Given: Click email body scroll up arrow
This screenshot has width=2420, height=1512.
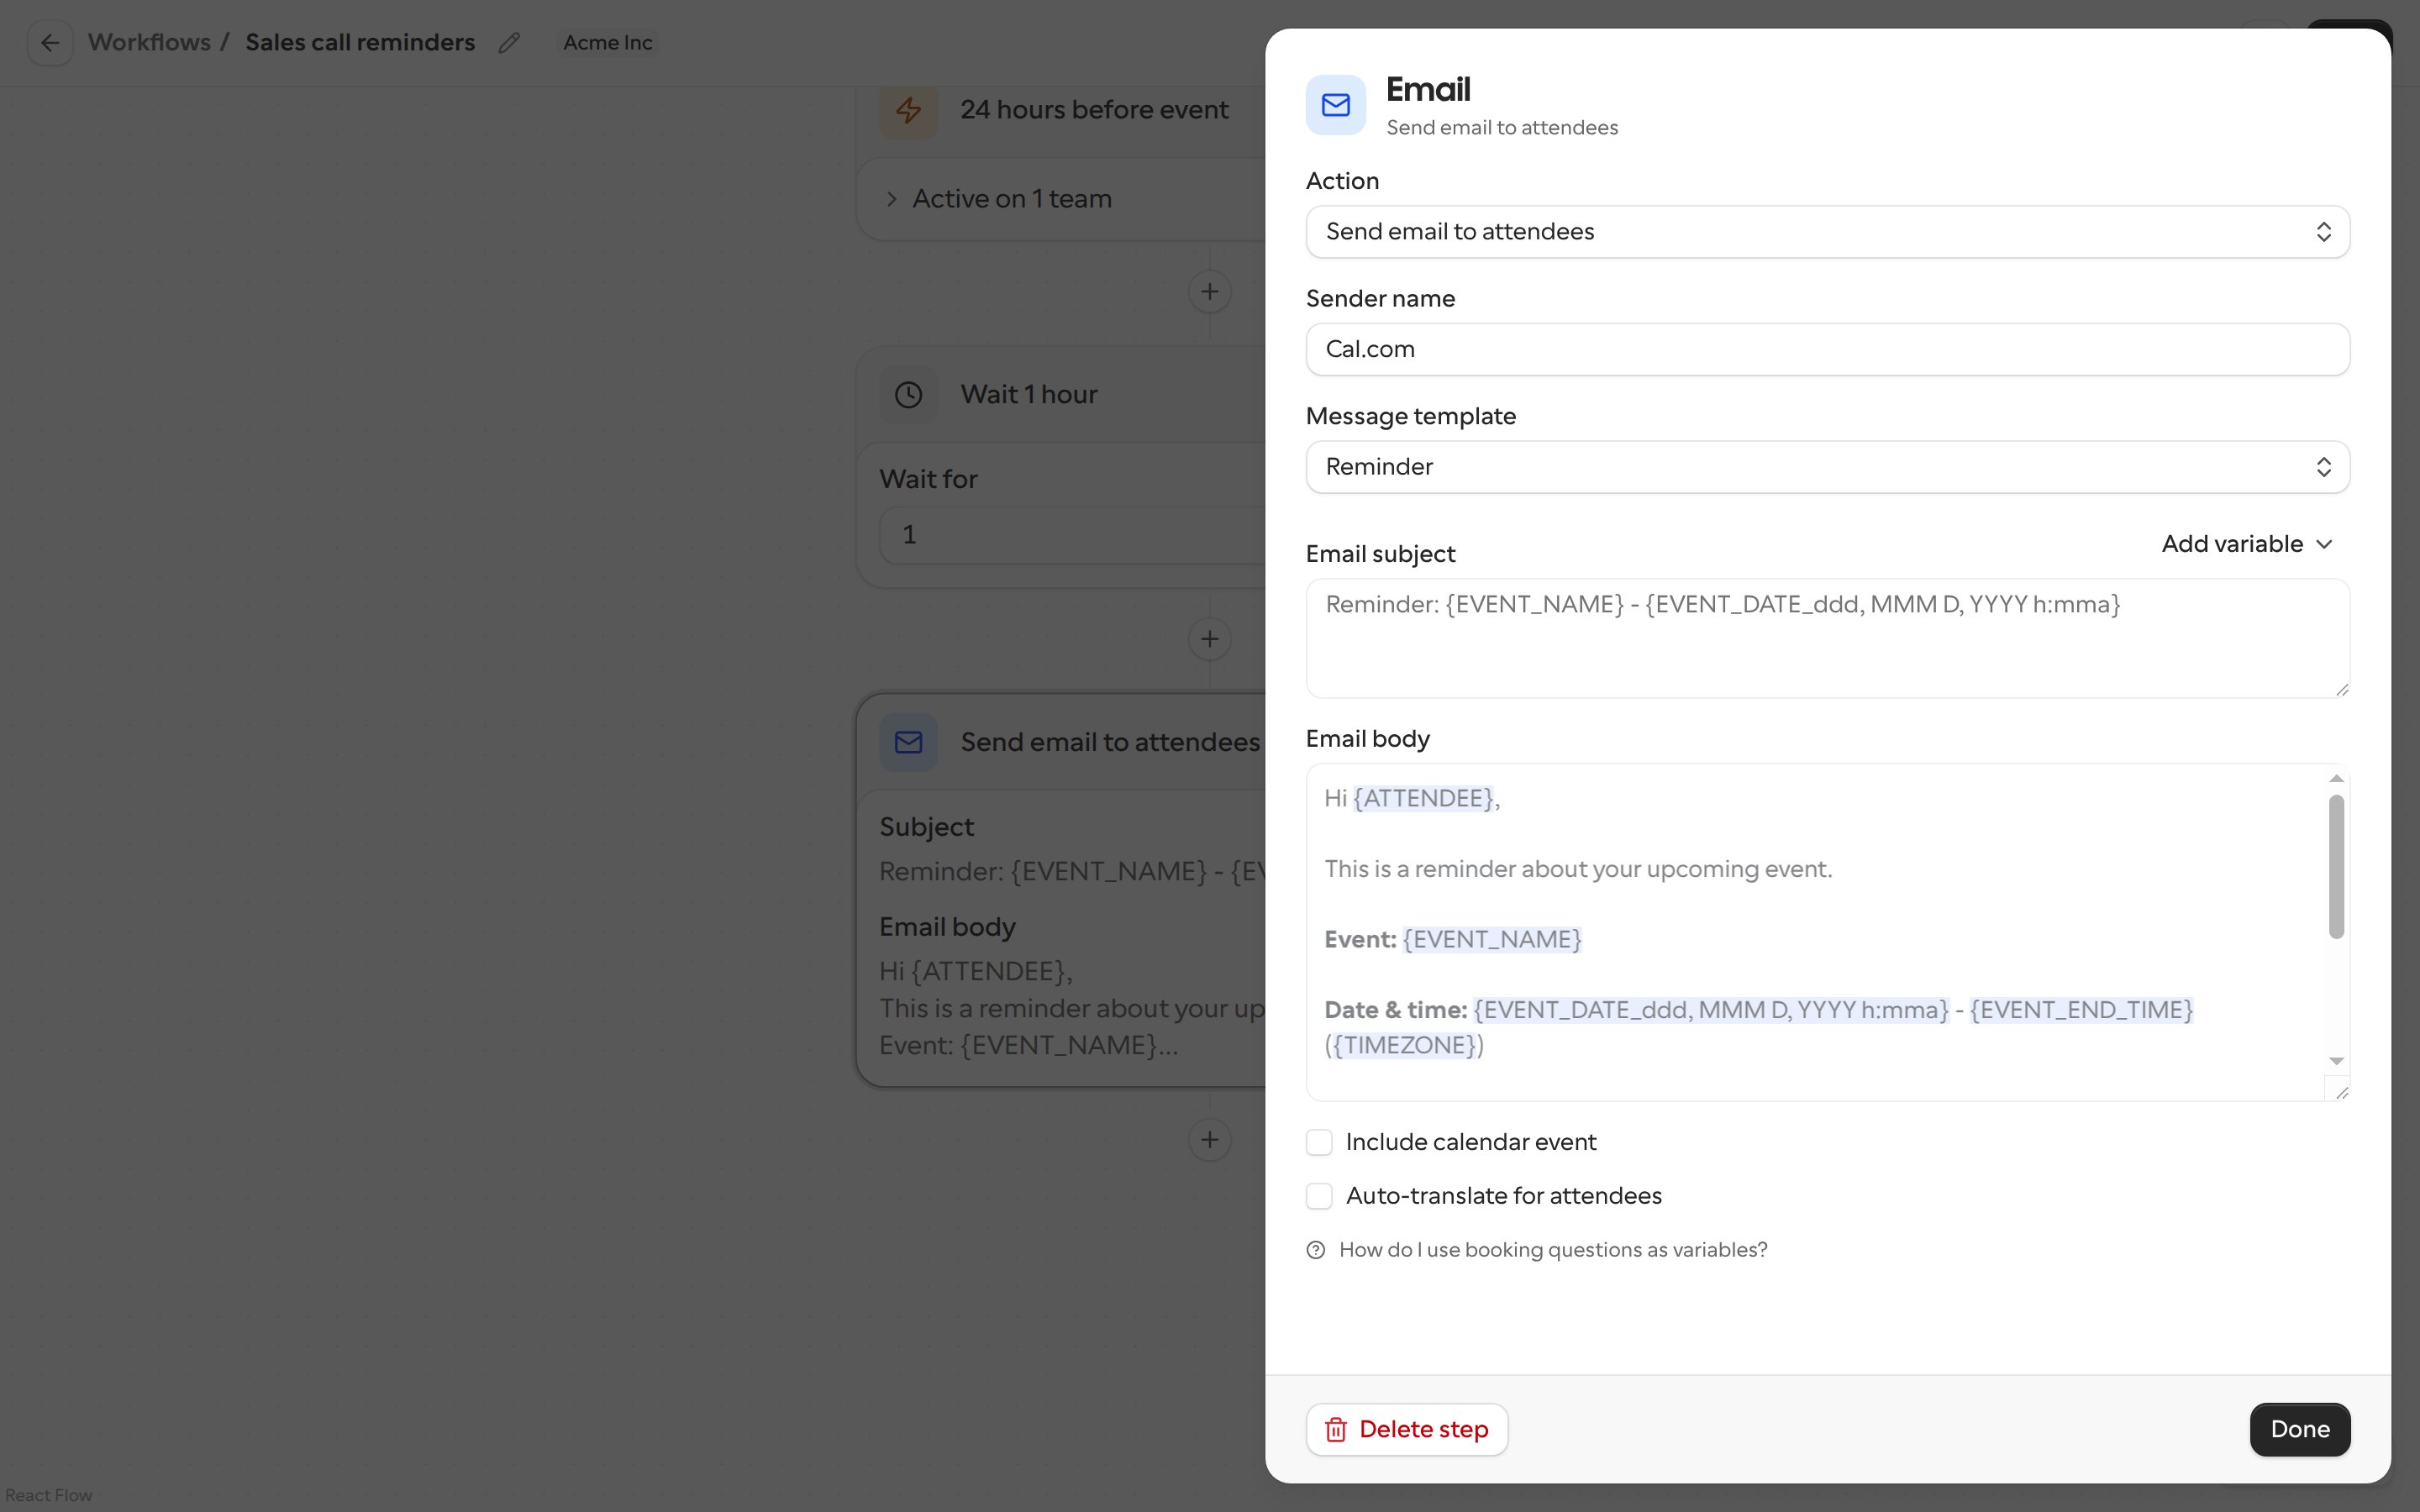Looking at the screenshot, I should point(2336,778).
